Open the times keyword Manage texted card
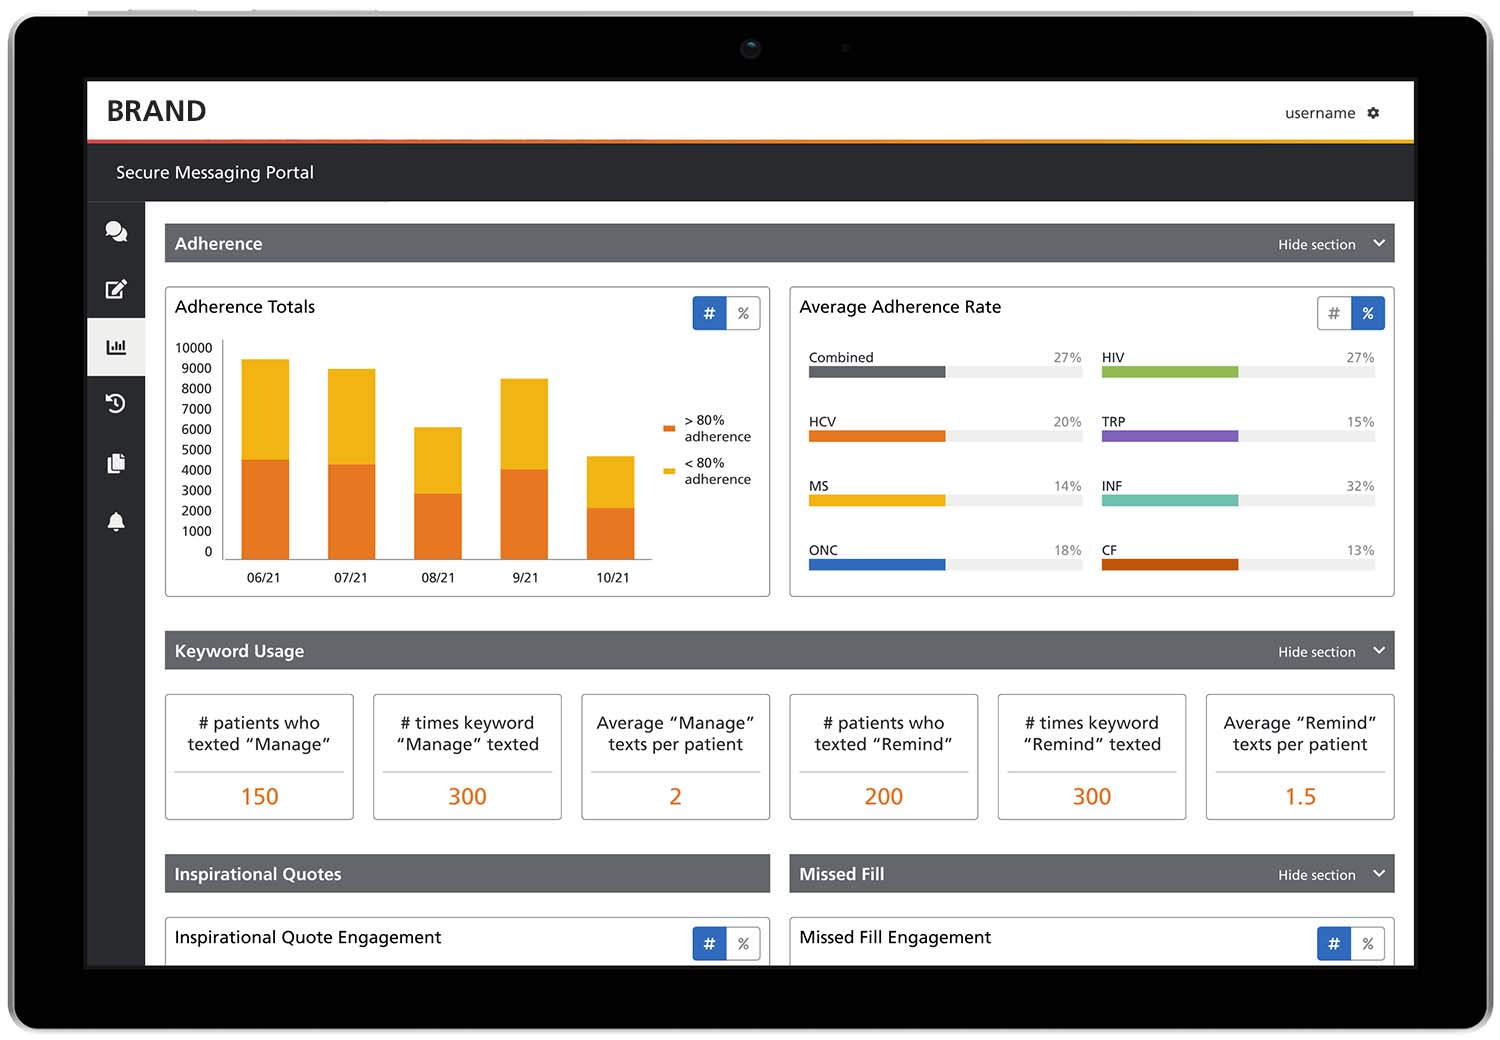This screenshot has height=1040, width=1500. point(467,757)
